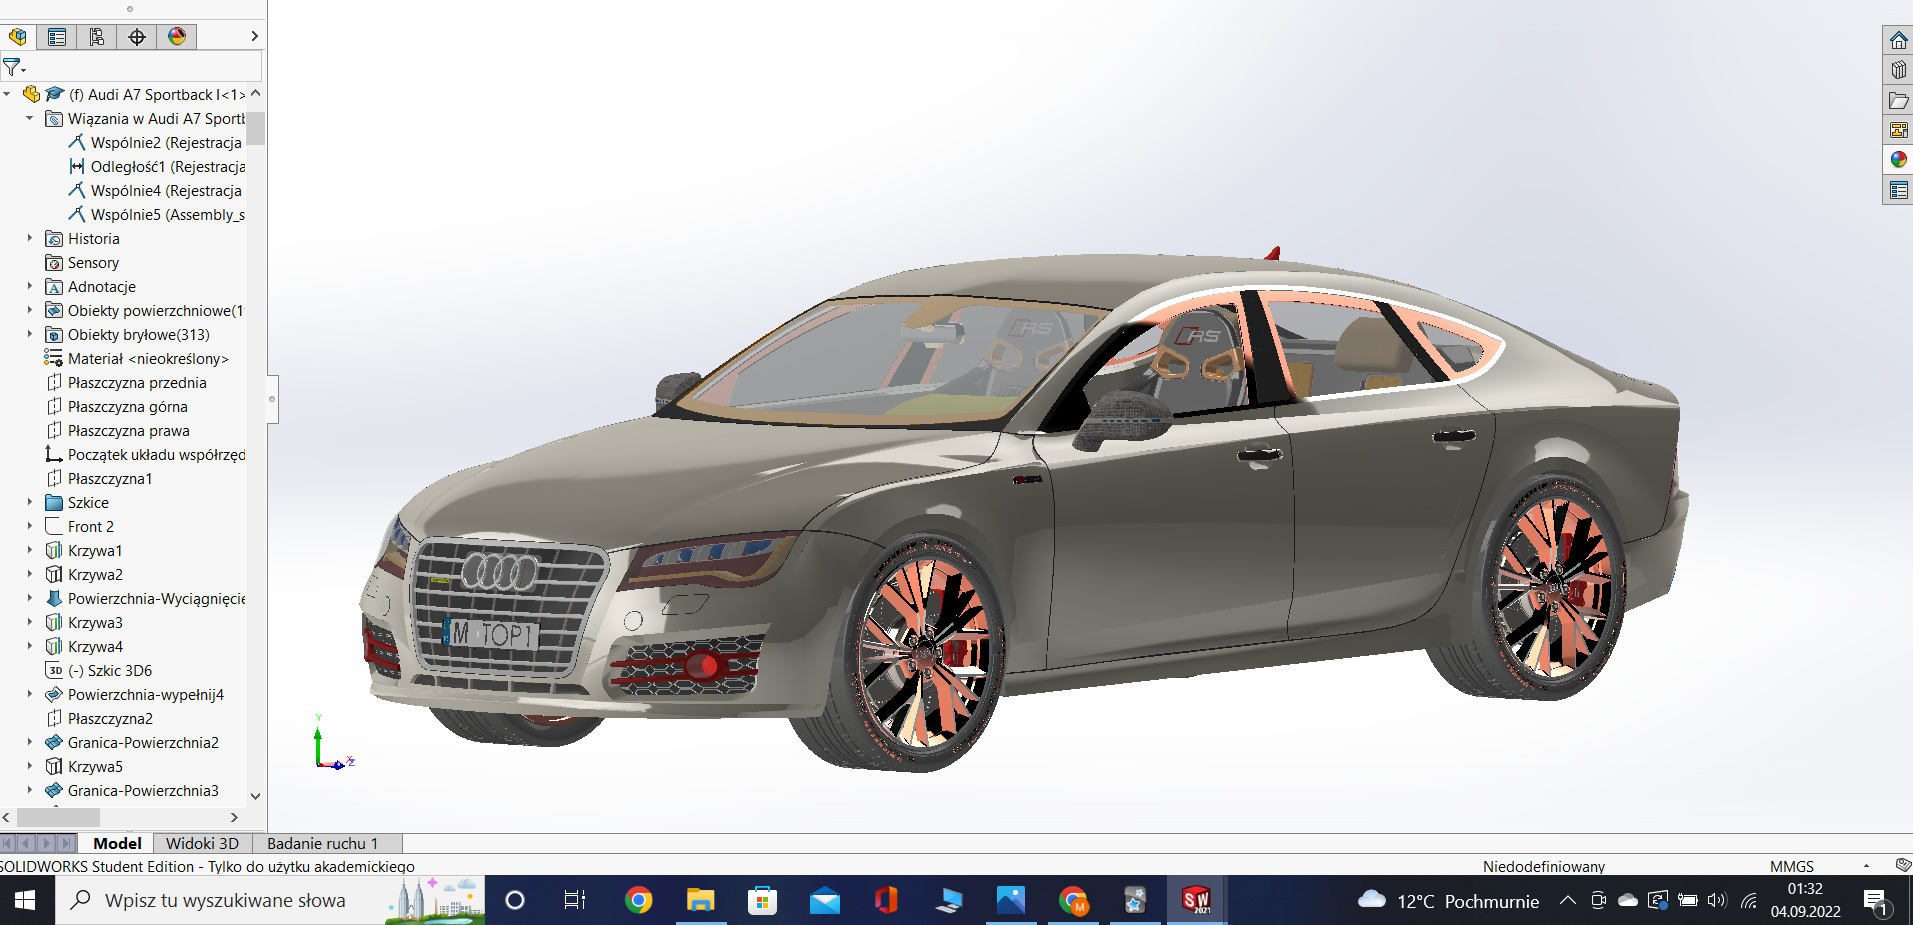This screenshot has height=925, width=1913.
Task: Click the tag icon in status bar
Action: coord(1903,865)
